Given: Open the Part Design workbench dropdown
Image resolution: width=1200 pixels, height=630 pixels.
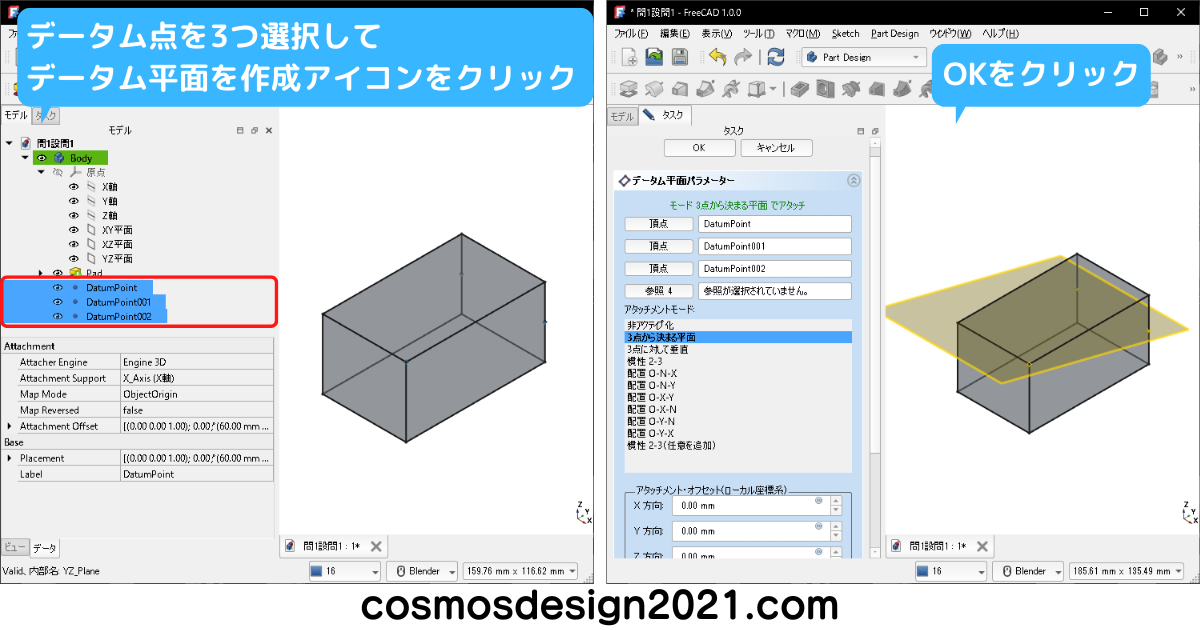Looking at the screenshot, I should pyautogui.click(x=863, y=57).
